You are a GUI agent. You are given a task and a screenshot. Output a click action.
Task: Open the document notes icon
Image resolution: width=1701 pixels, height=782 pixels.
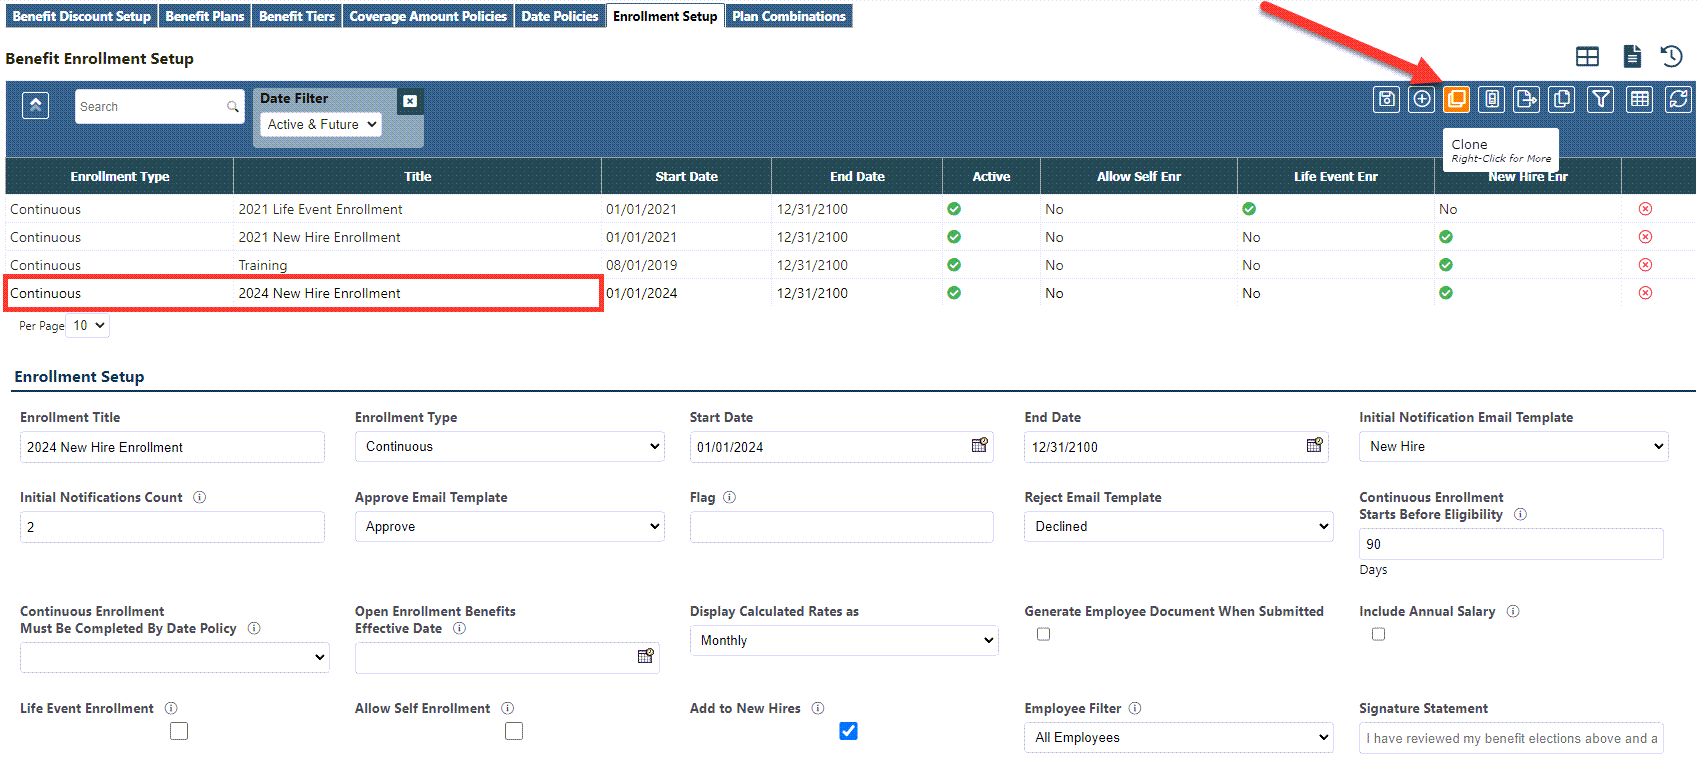coord(1632,56)
